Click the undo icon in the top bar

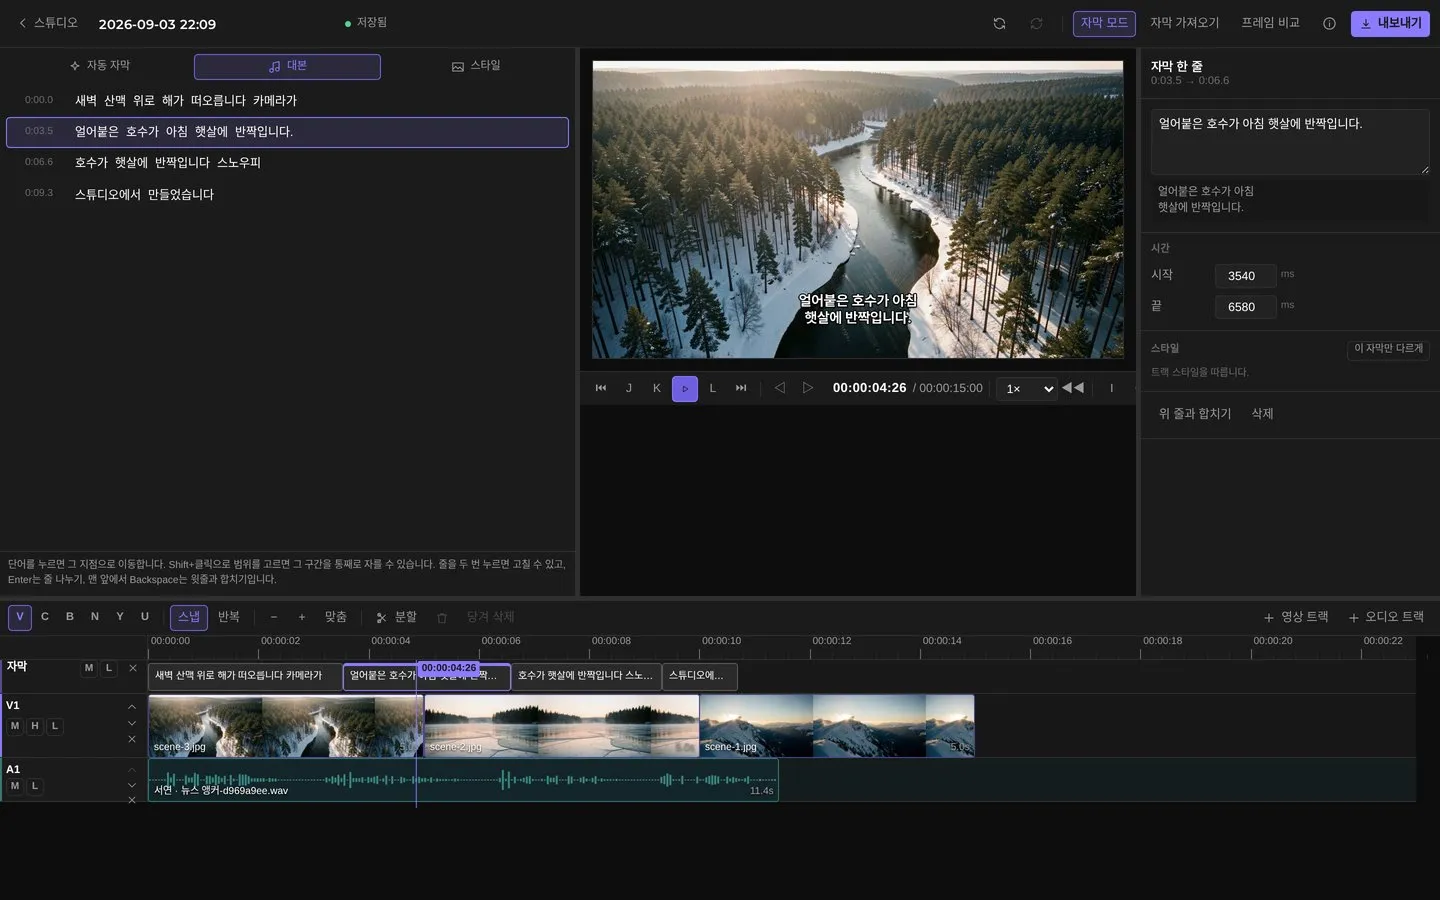[x=999, y=24]
